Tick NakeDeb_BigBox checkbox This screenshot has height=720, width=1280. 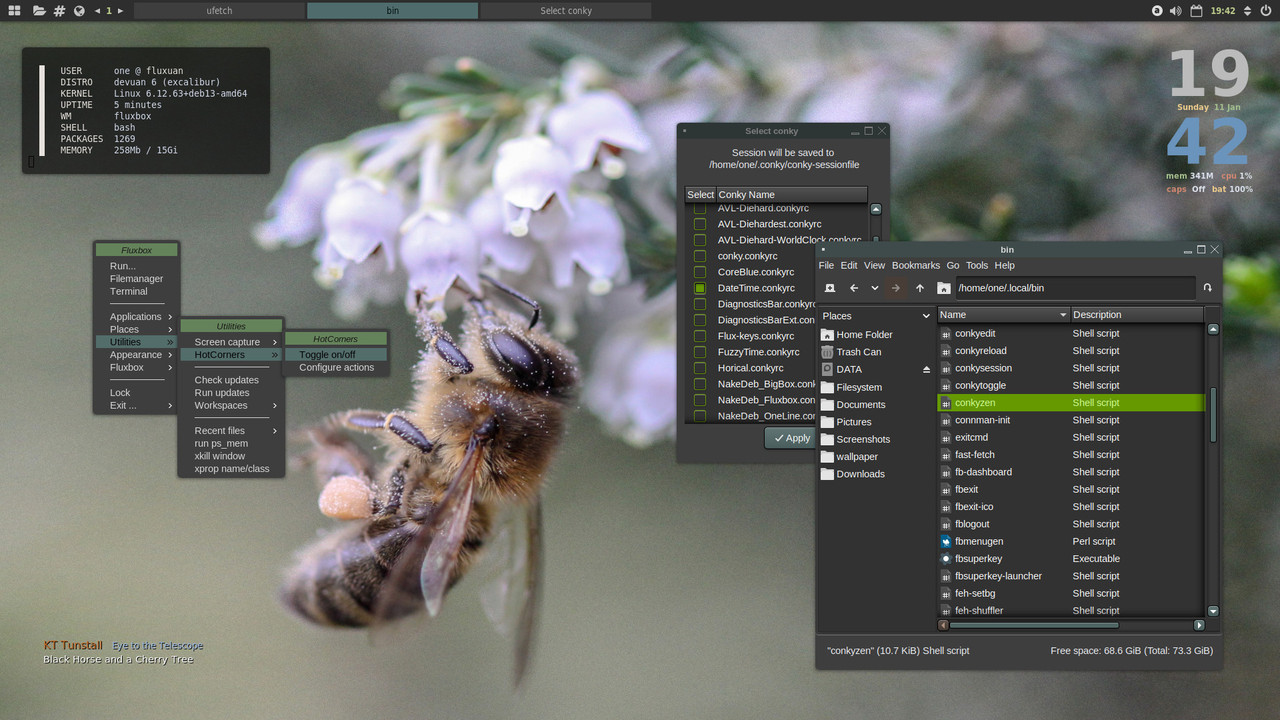(x=700, y=384)
